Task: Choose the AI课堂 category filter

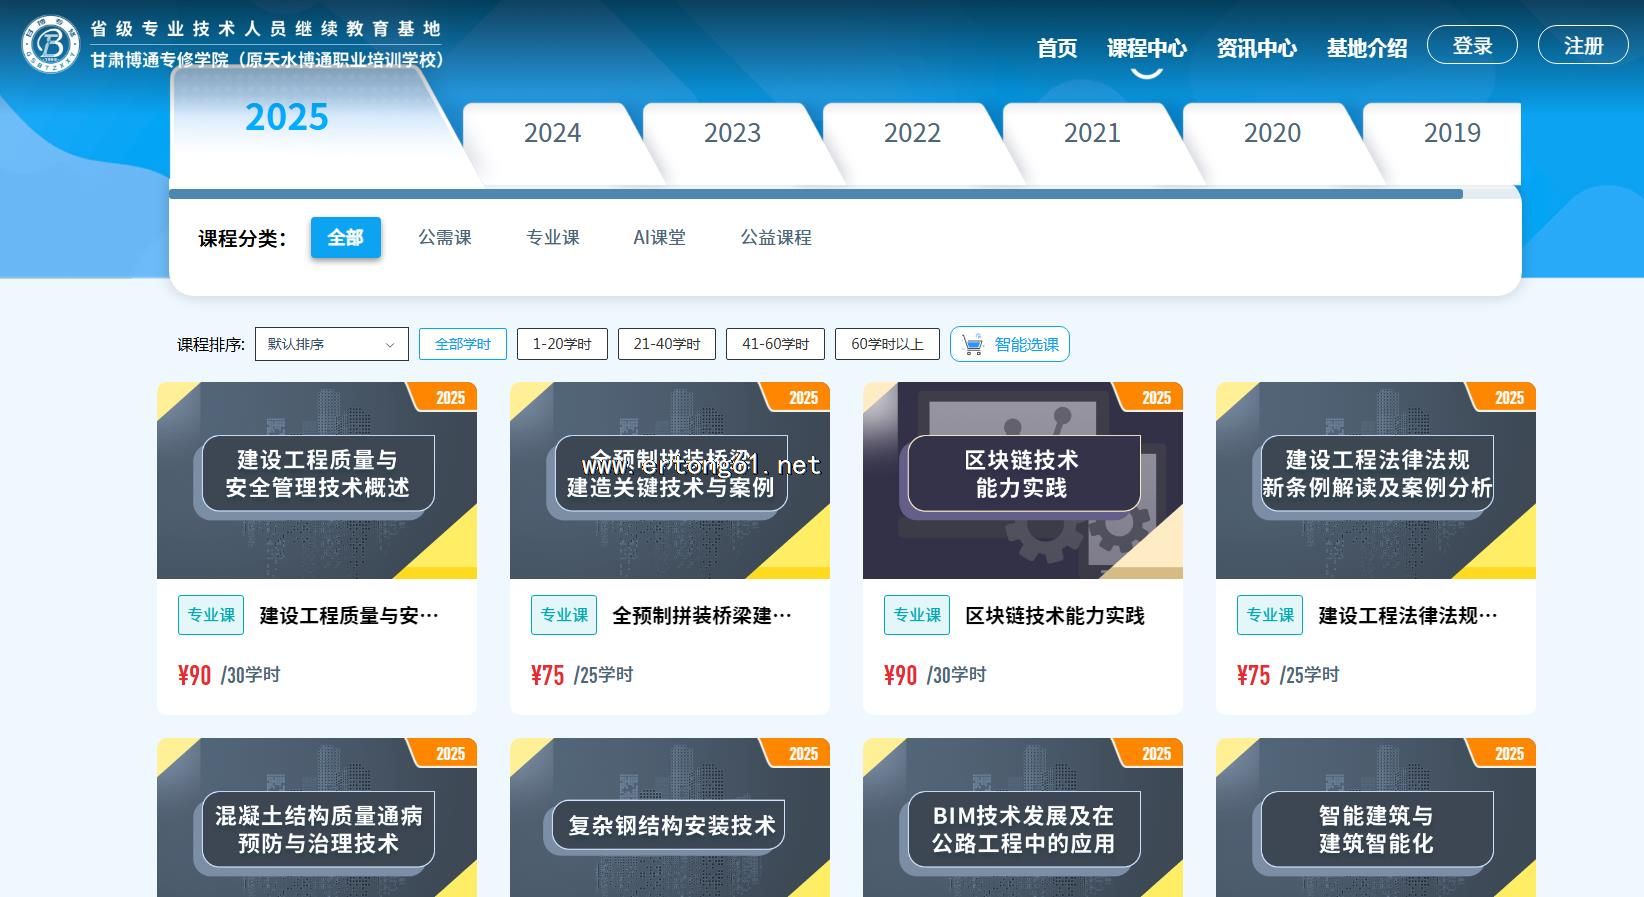Action: [x=659, y=238]
